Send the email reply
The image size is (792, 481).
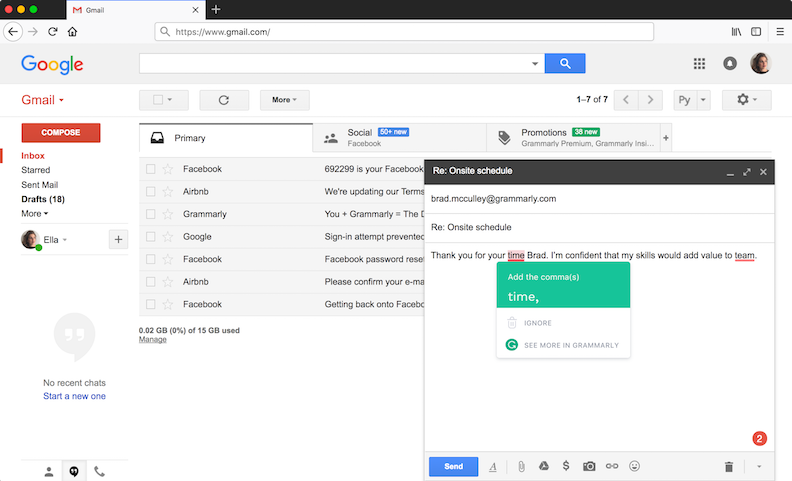tap(453, 466)
